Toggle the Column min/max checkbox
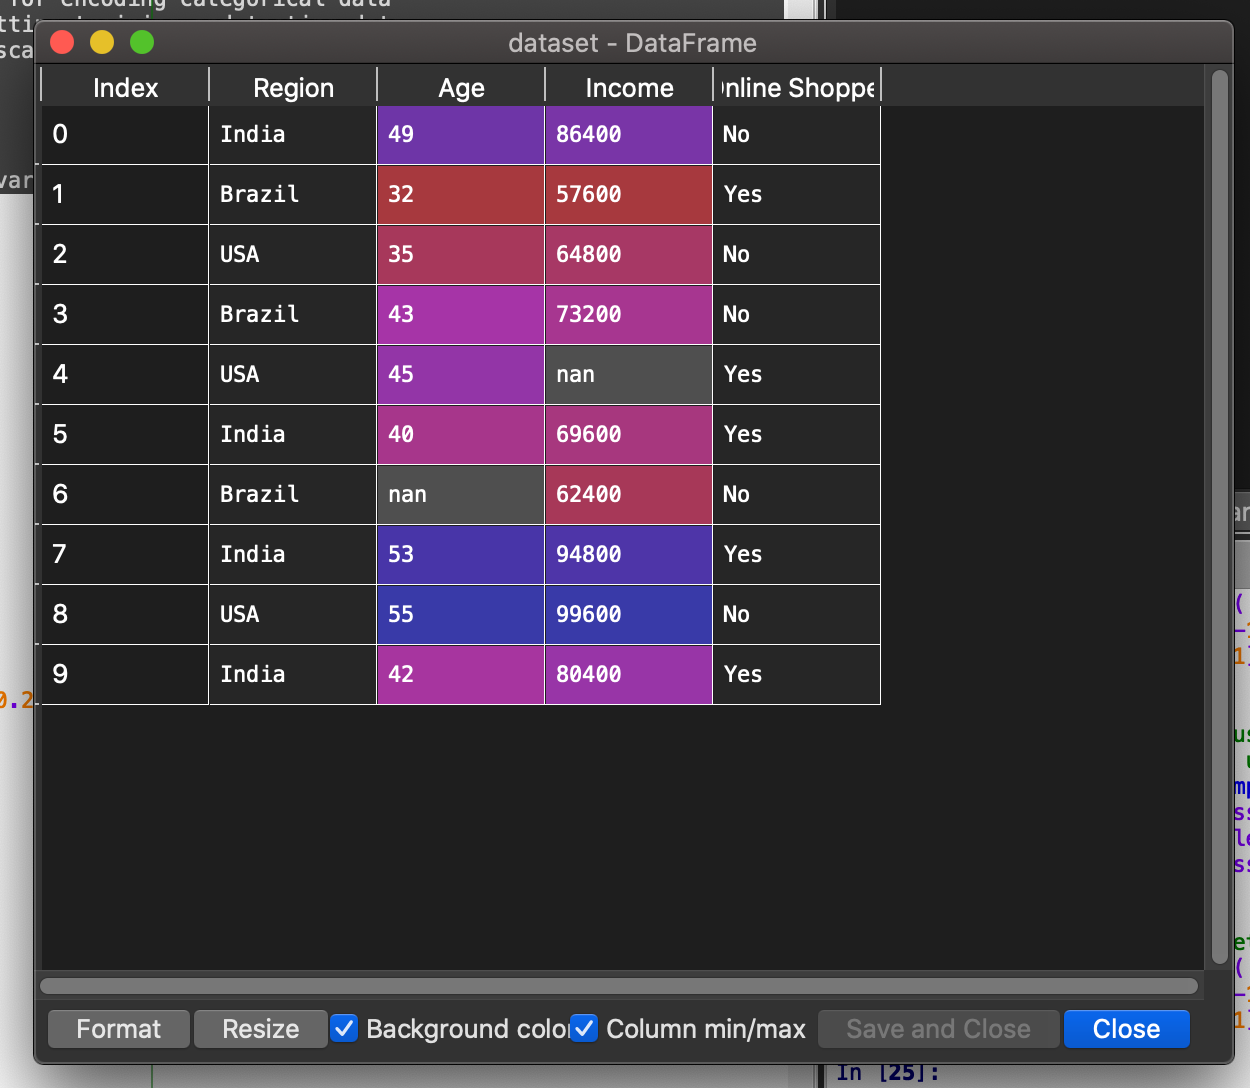Screen dimensions: 1250x1088 tap(584, 1028)
